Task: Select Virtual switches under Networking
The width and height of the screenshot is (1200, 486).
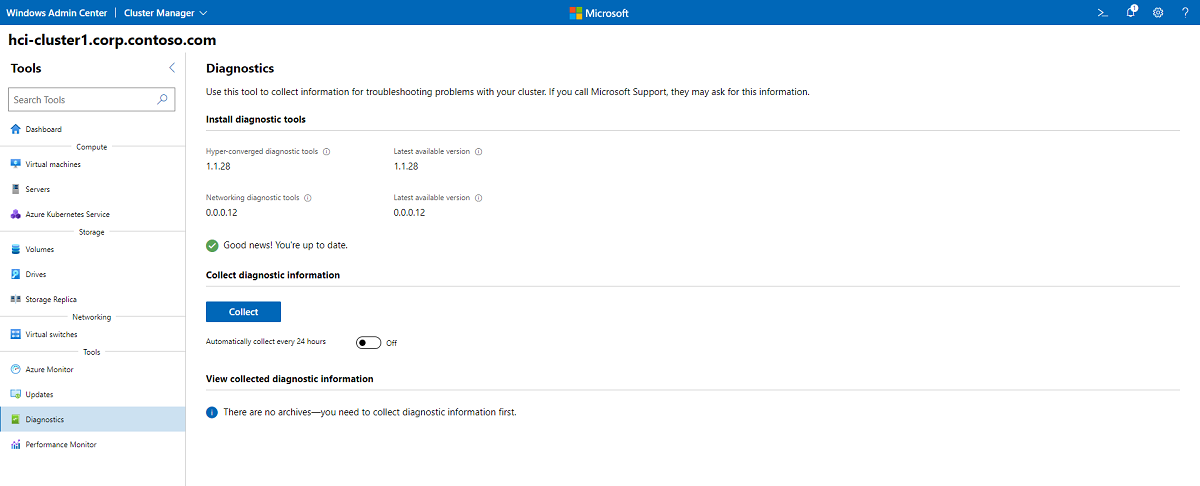Action: tap(92, 334)
